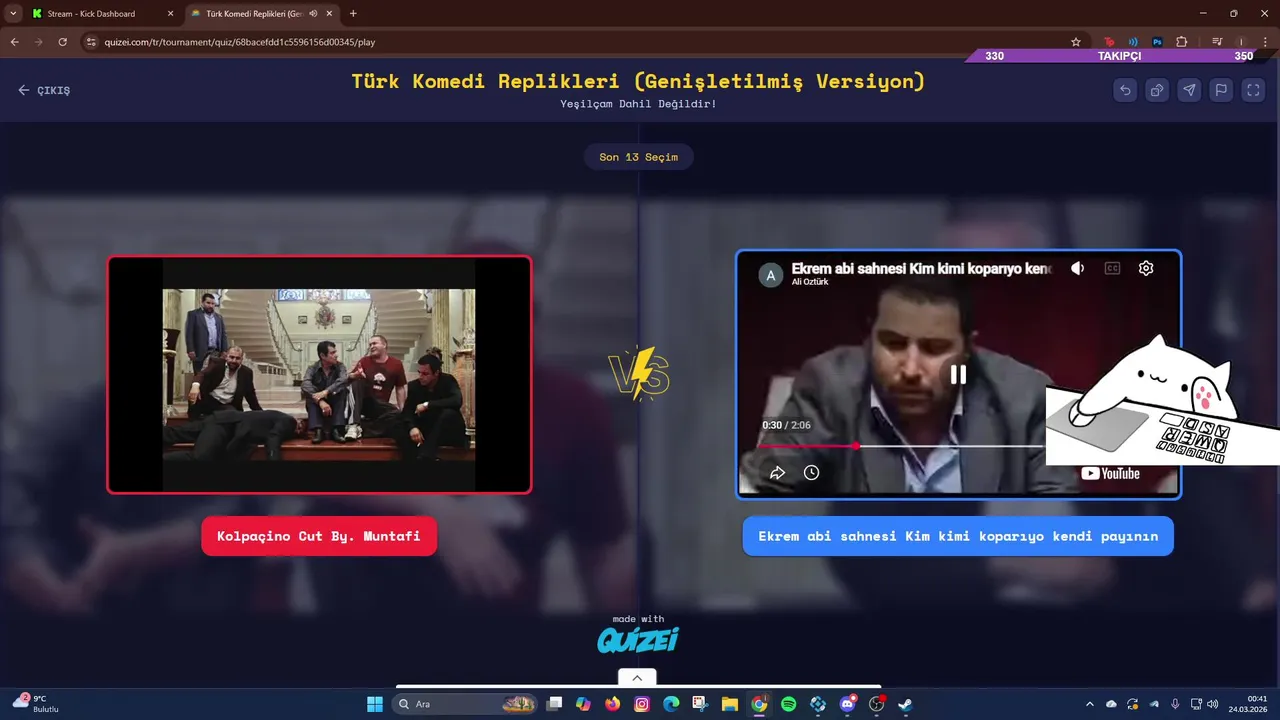Image resolution: width=1280 pixels, height=720 pixels.
Task: Open the media controls icon
Action: 1217,42
